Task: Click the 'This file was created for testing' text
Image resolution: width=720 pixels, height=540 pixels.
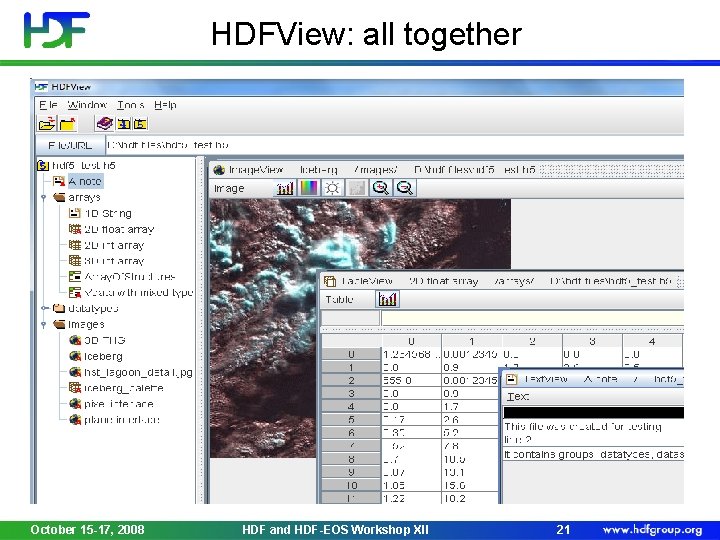Action: (583, 427)
